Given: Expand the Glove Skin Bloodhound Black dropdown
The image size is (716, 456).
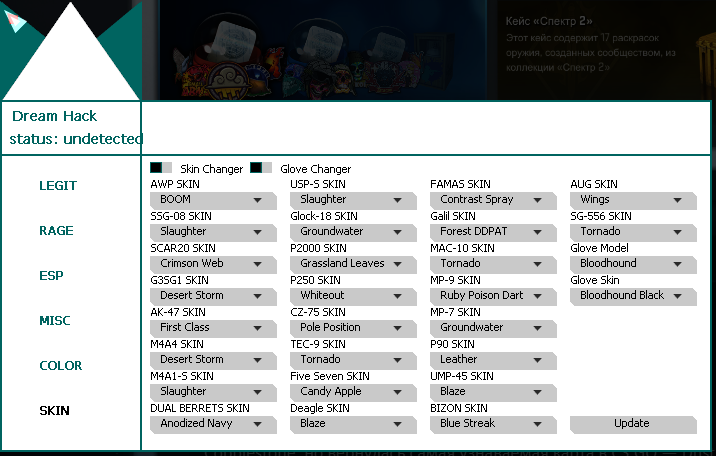Looking at the screenshot, I should pos(633,297).
